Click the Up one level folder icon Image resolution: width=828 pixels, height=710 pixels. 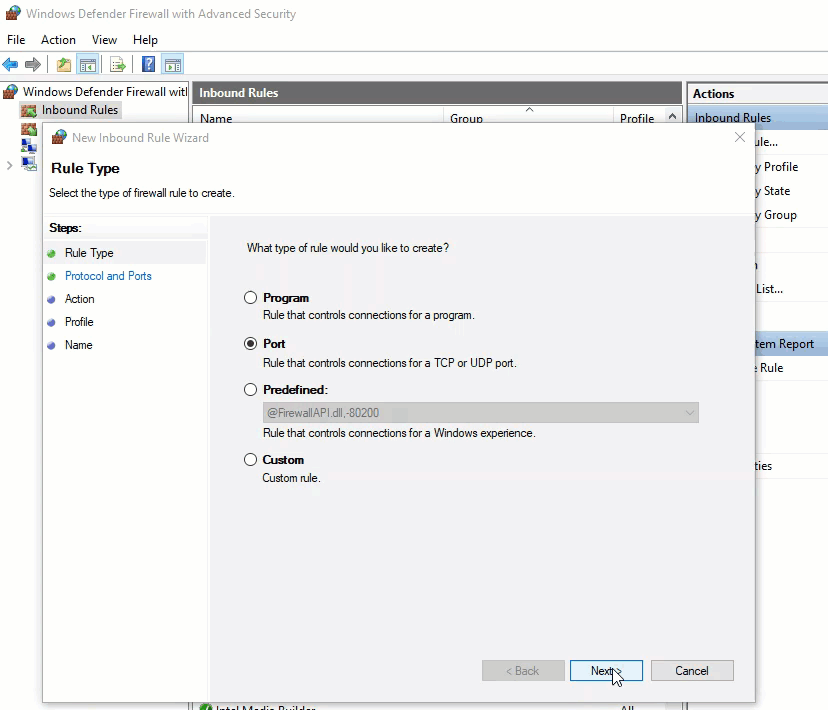(64, 65)
